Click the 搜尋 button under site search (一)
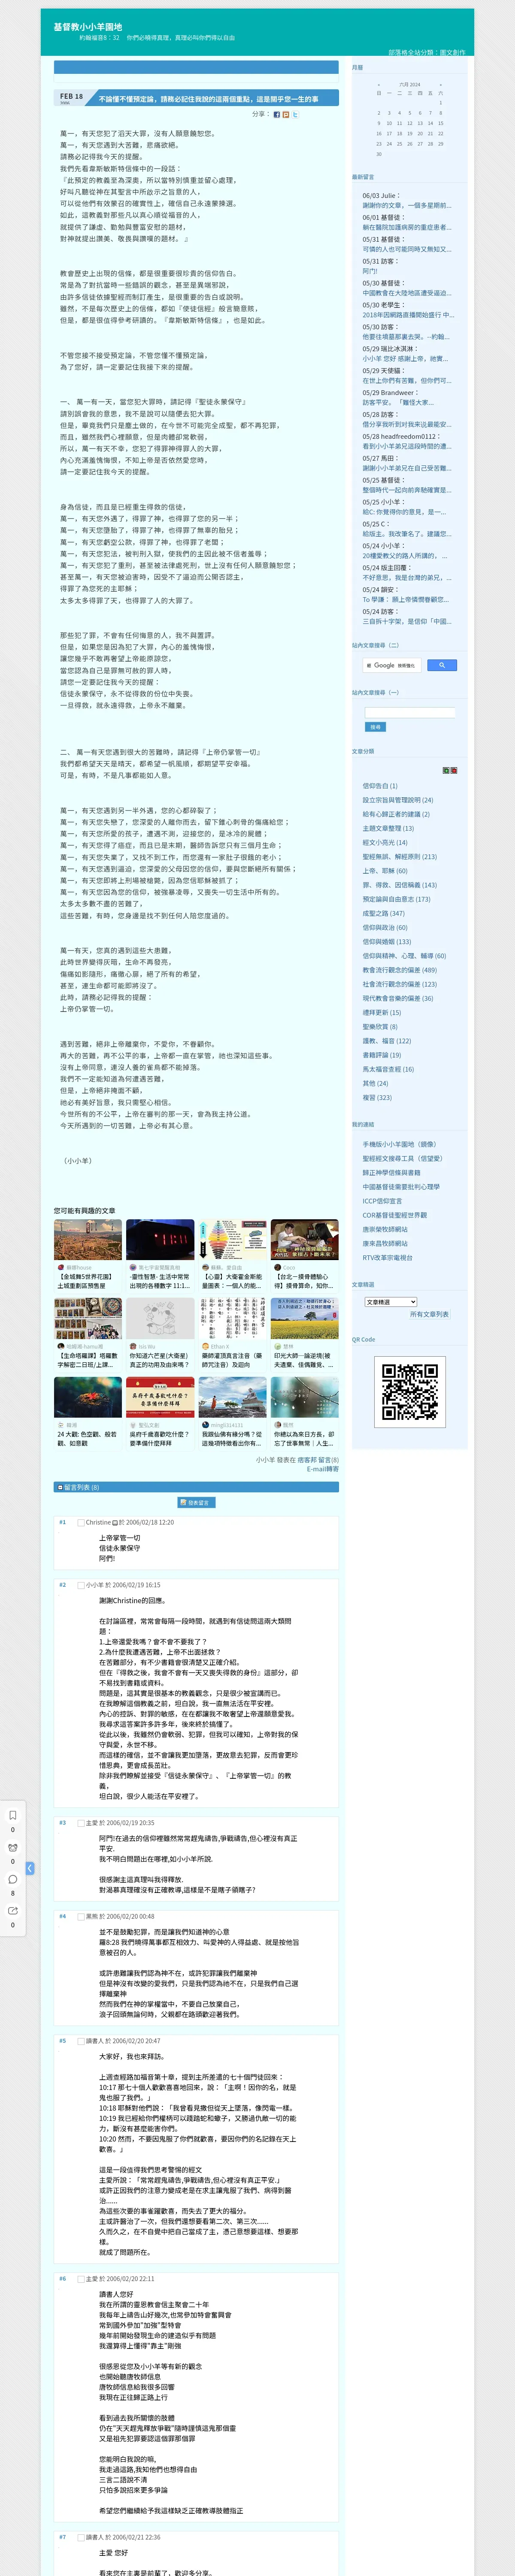The image size is (515, 2576). (375, 727)
